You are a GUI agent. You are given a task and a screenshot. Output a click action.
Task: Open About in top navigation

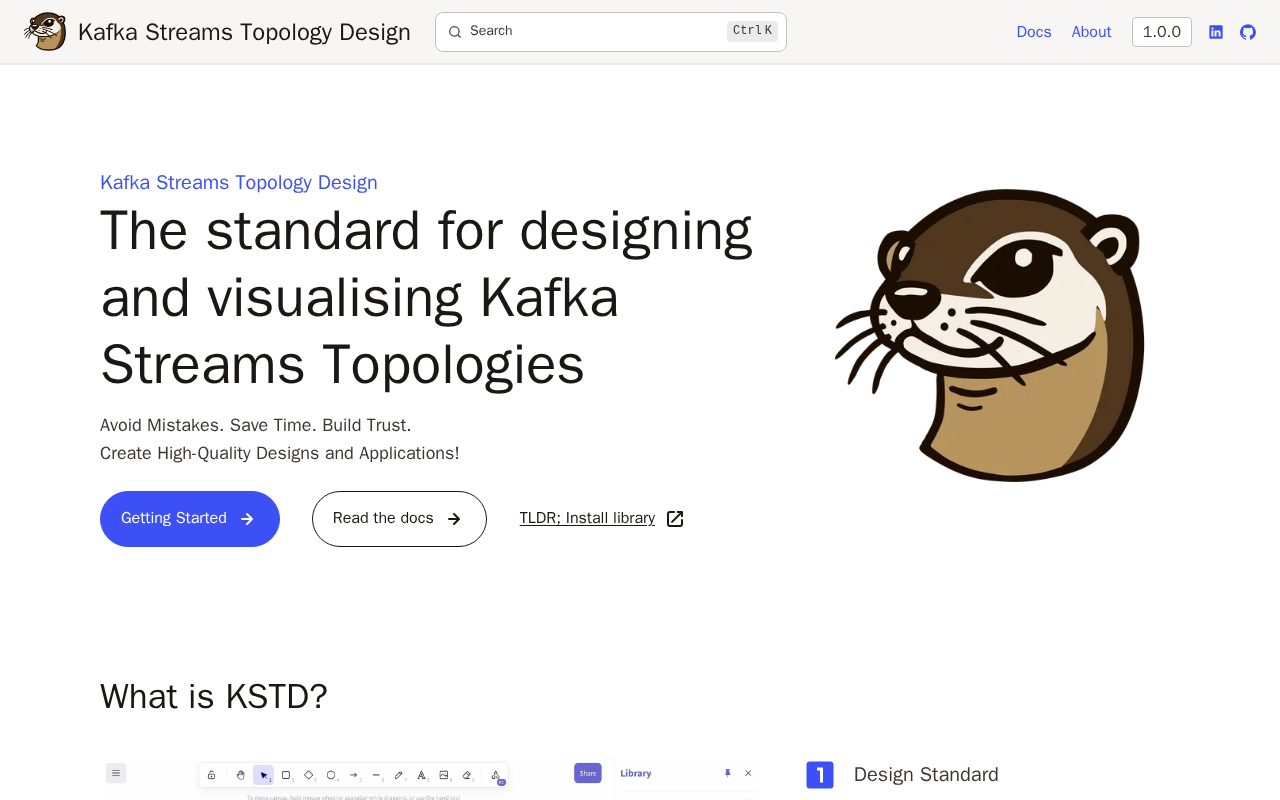(x=1091, y=32)
